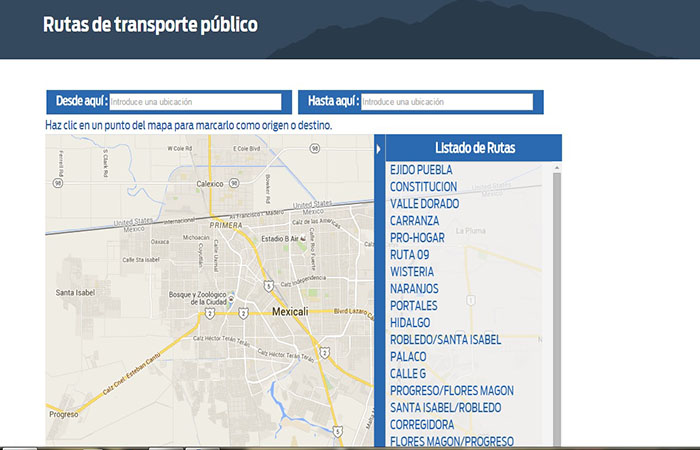Open the FLORES MAGON/PROGRESO route

coord(452,441)
